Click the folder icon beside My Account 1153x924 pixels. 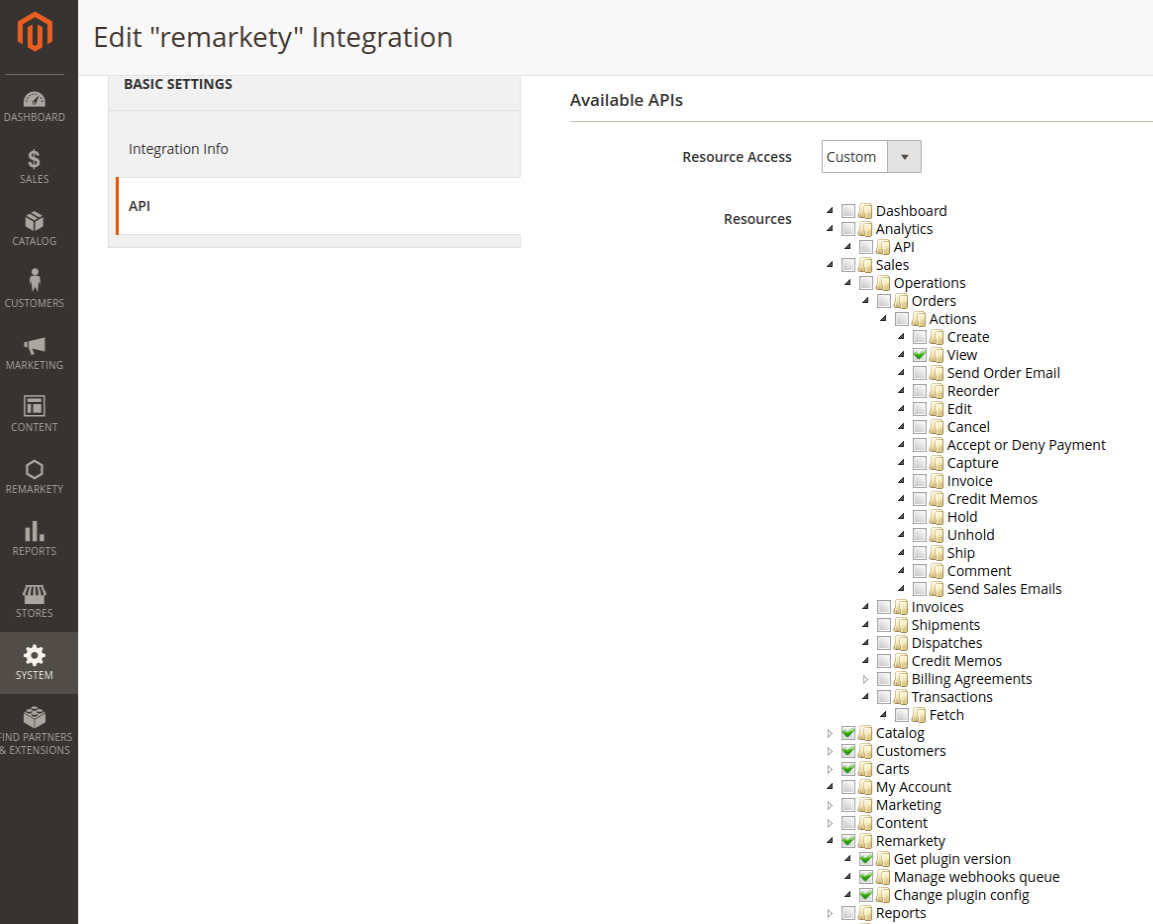point(865,787)
